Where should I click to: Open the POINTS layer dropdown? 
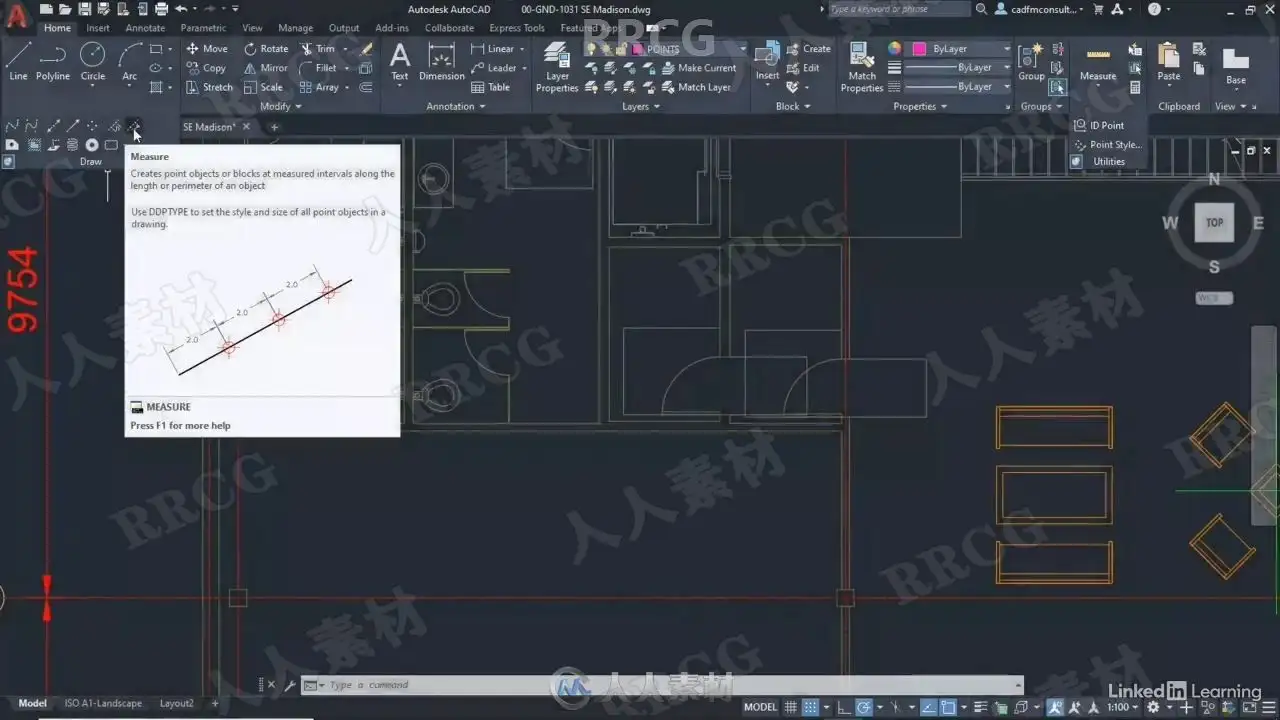coord(742,49)
